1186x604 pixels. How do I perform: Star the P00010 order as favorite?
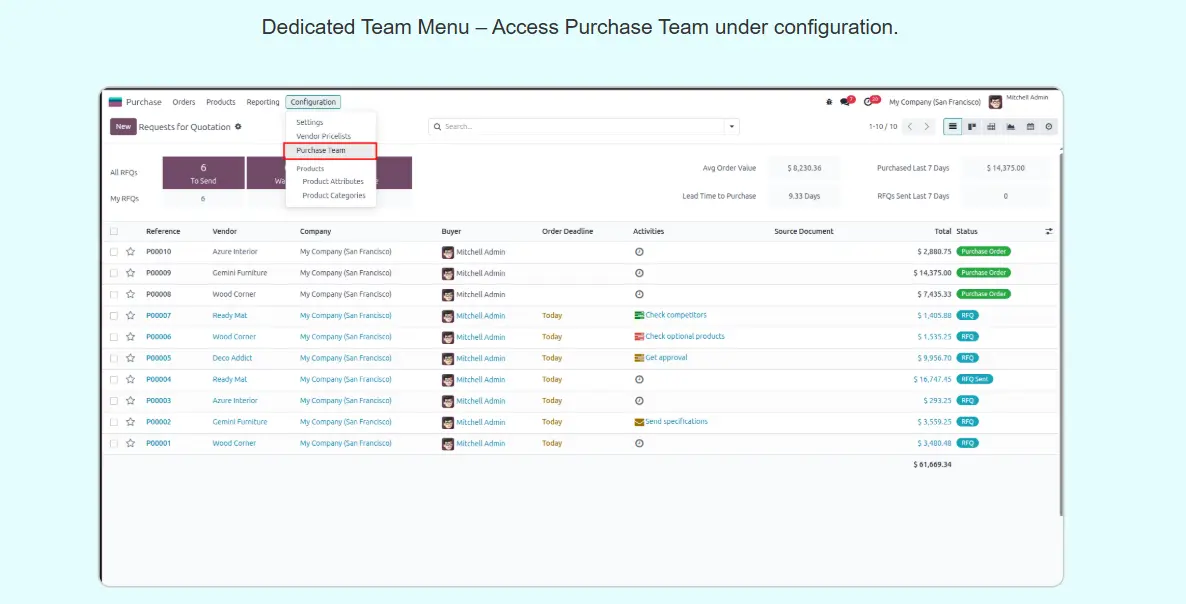tap(130, 252)
